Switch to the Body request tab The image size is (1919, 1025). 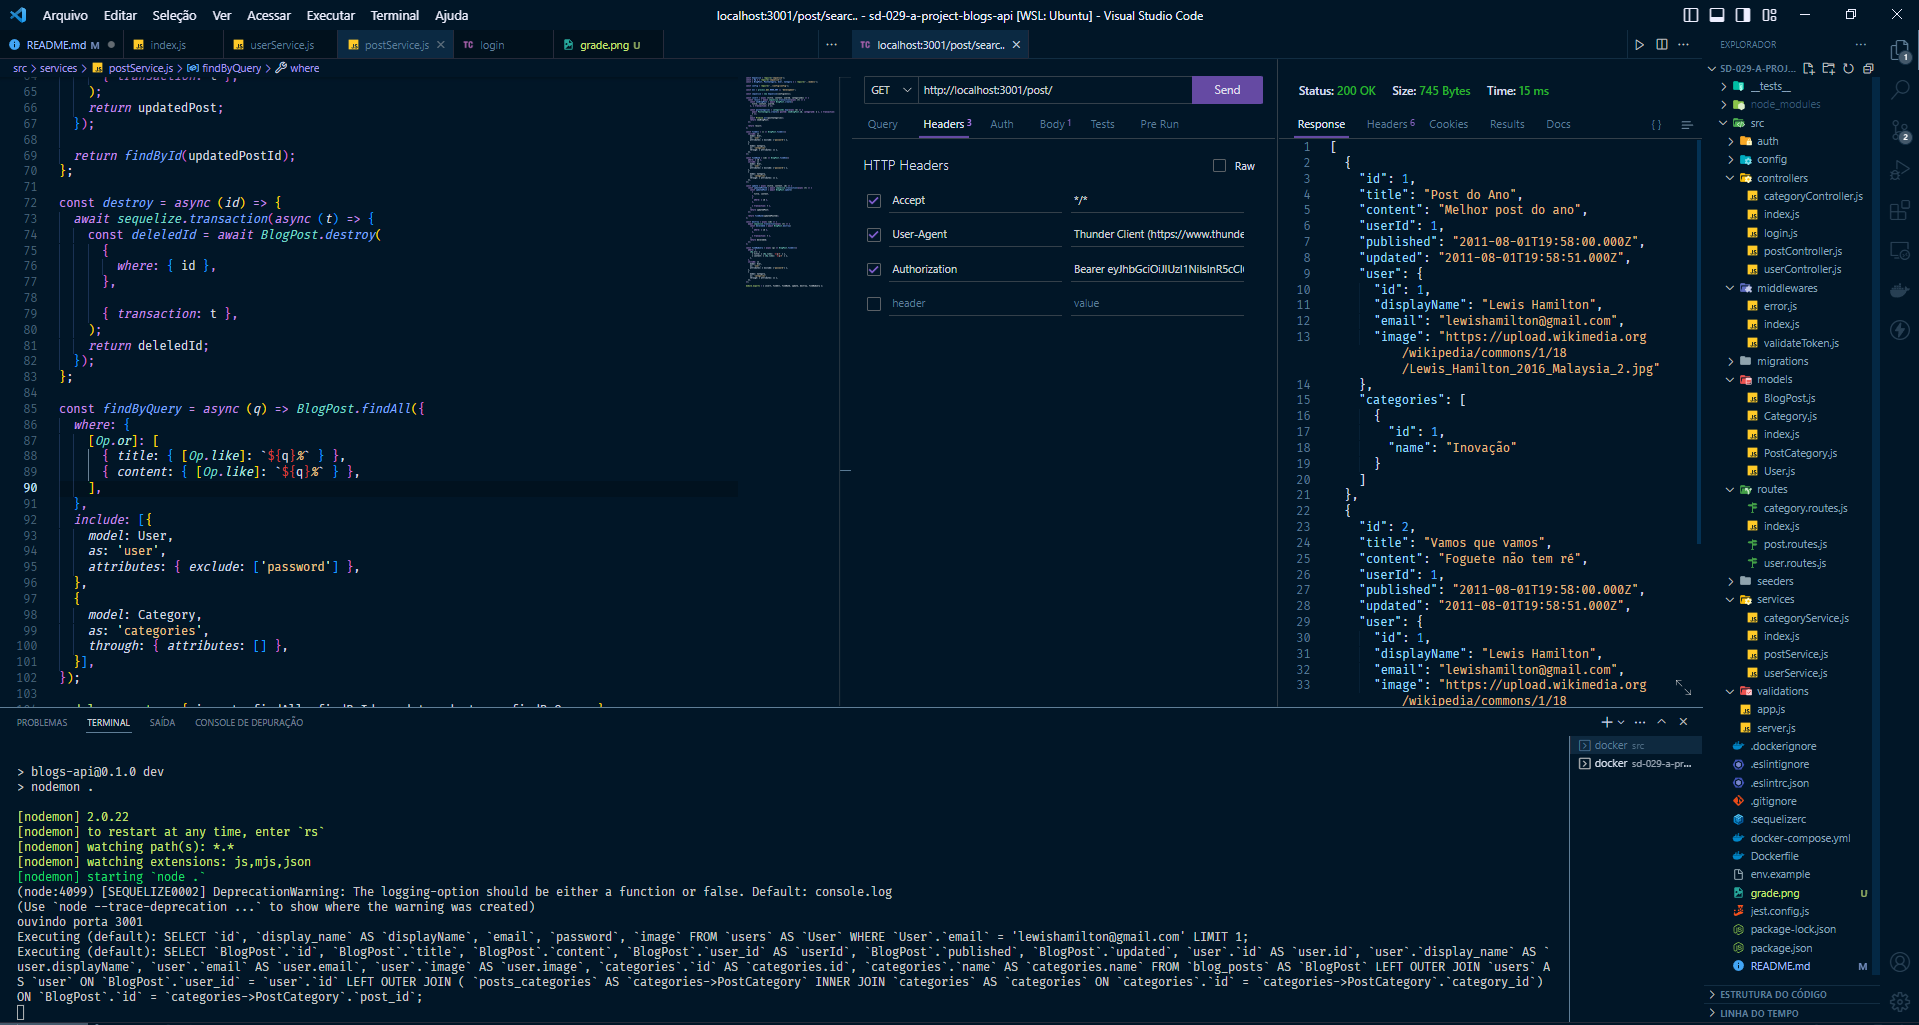[1054, 124]
